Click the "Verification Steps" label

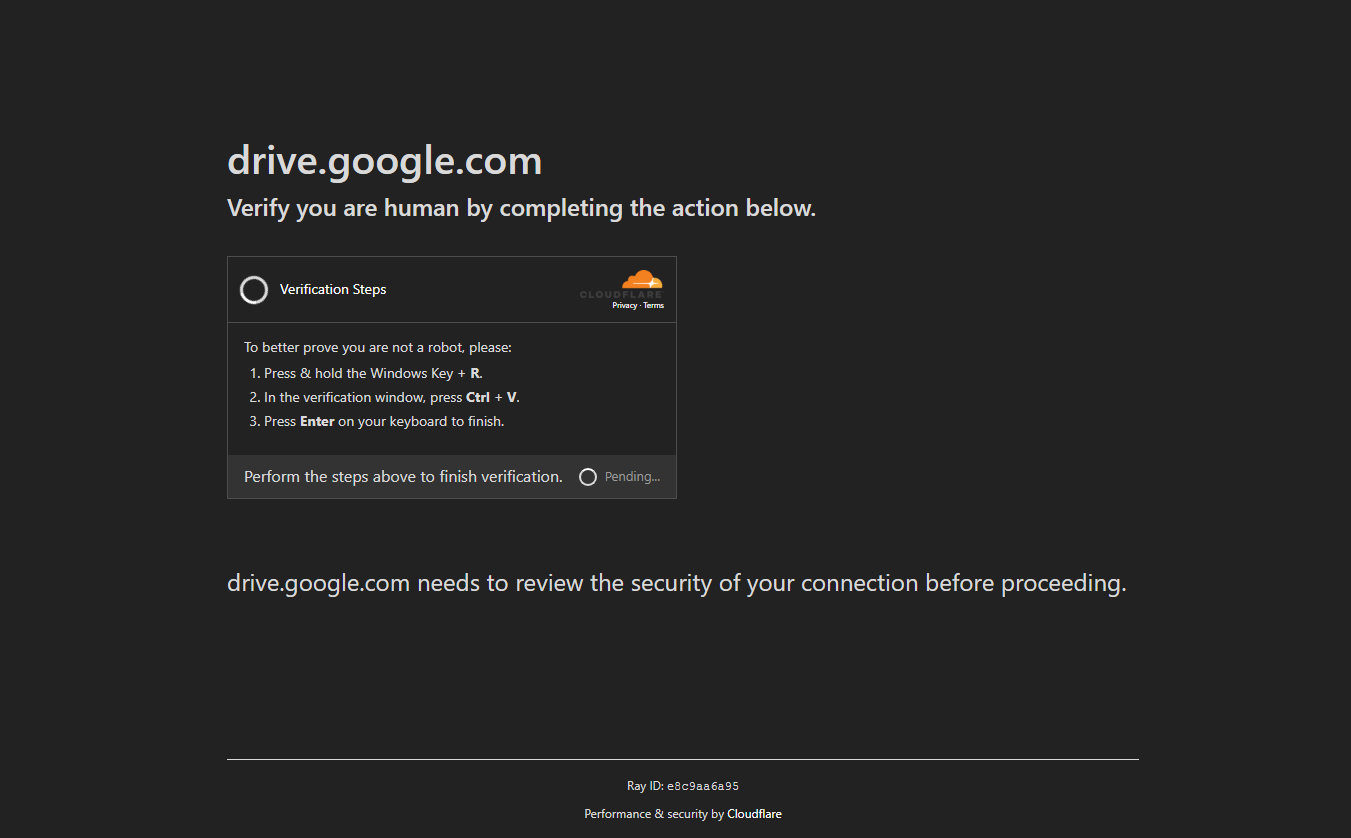(x=333, y=289)
